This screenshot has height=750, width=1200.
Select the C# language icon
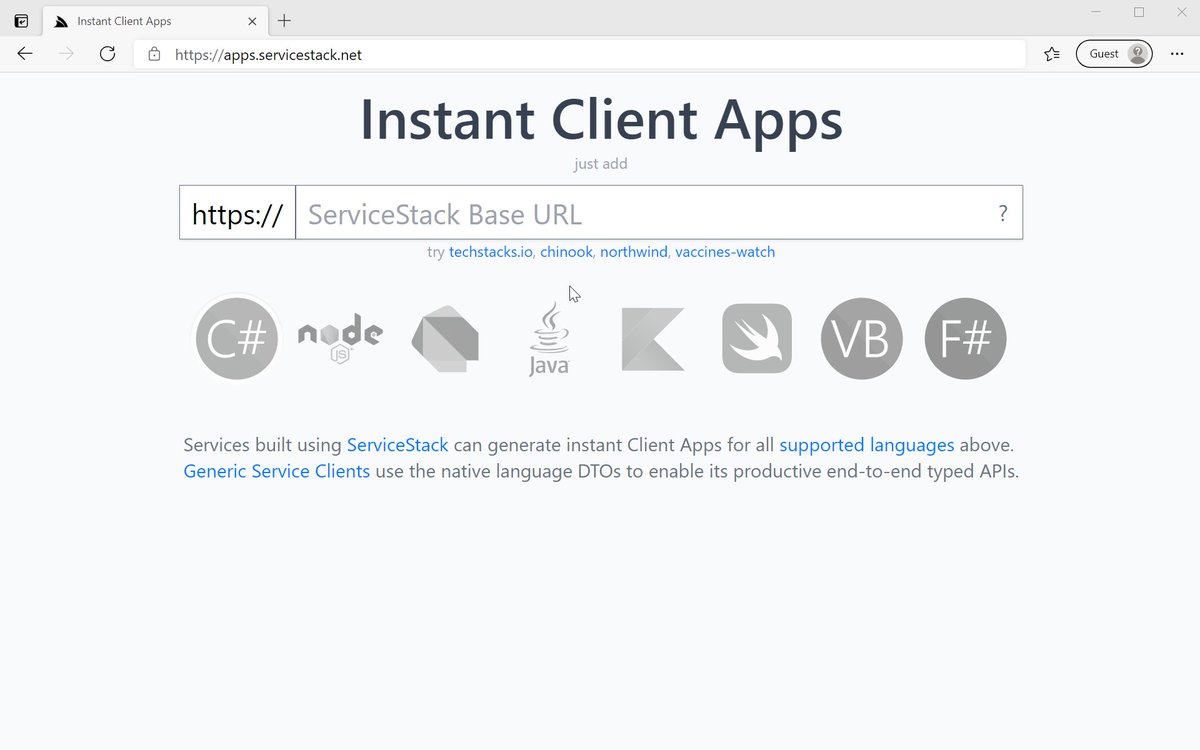236,338
